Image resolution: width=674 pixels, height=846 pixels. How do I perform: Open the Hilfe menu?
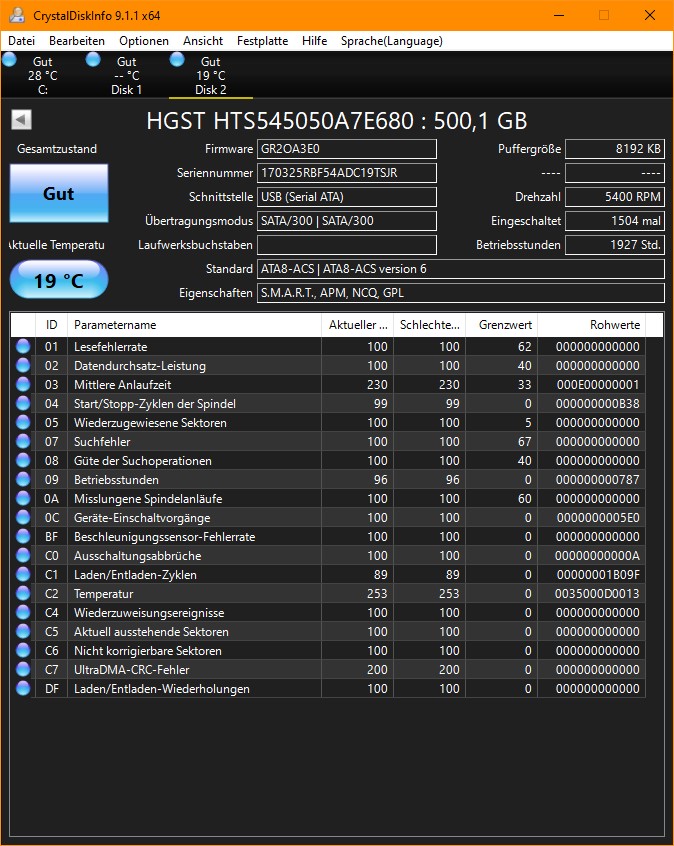pyautogui.click(x=315, y=41)
